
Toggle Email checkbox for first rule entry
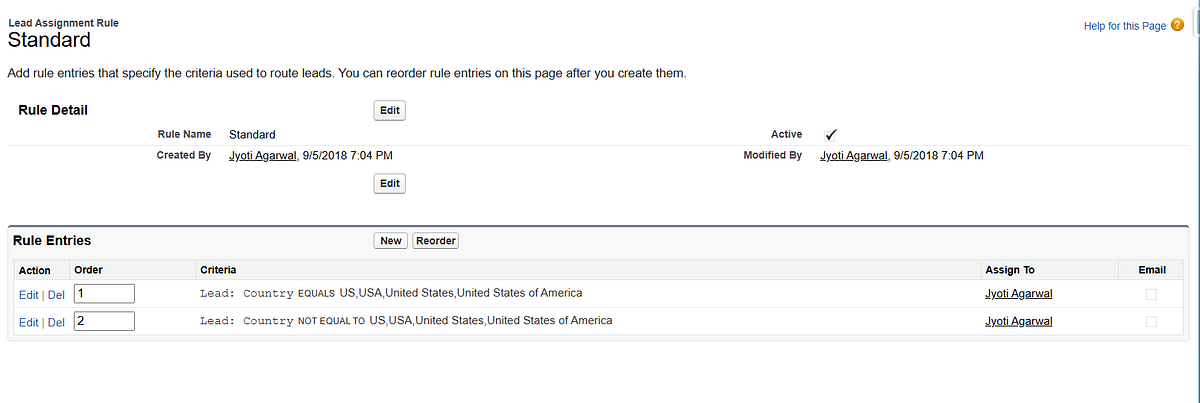1151,294
